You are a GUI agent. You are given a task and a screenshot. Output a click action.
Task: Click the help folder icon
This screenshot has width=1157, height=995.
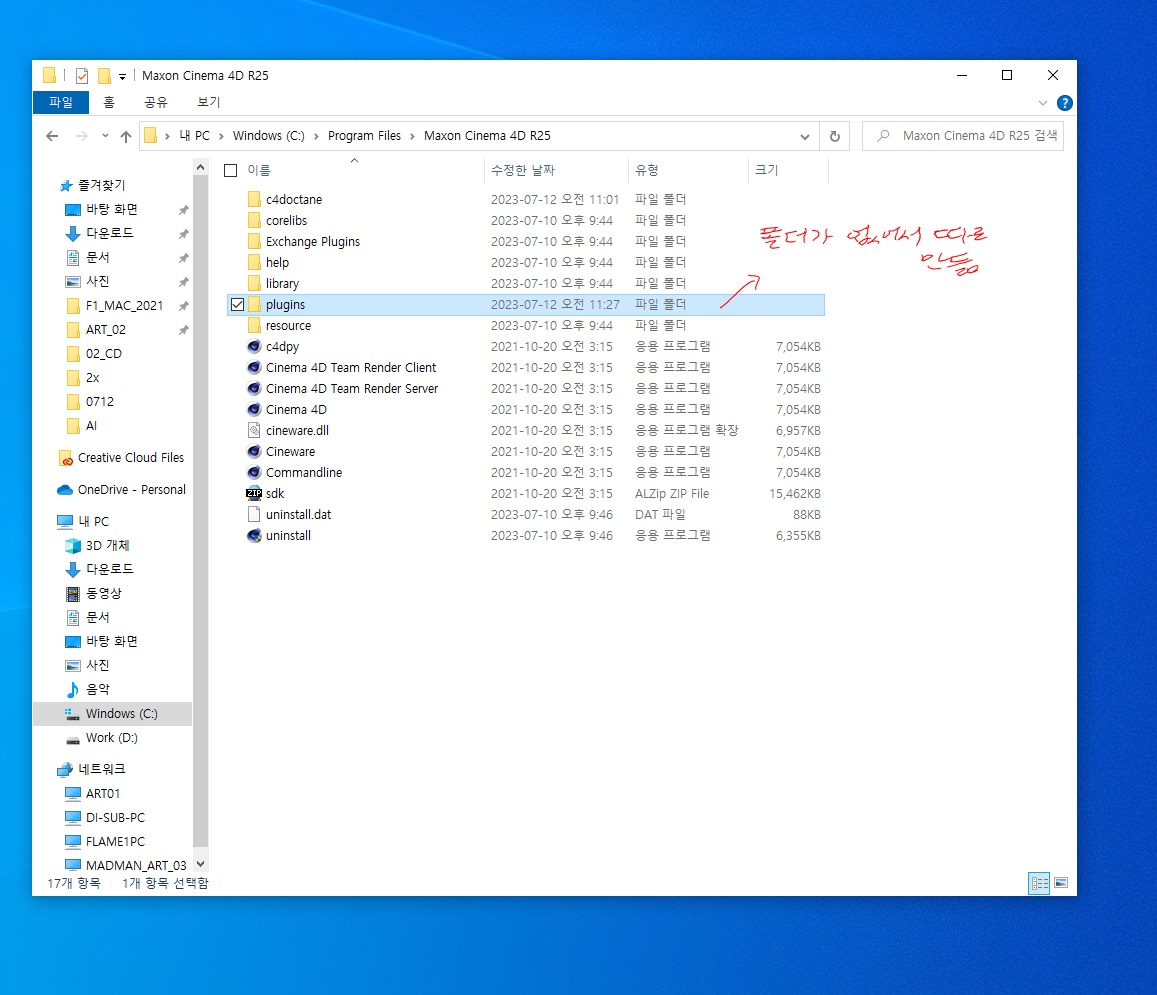(254, 262)
